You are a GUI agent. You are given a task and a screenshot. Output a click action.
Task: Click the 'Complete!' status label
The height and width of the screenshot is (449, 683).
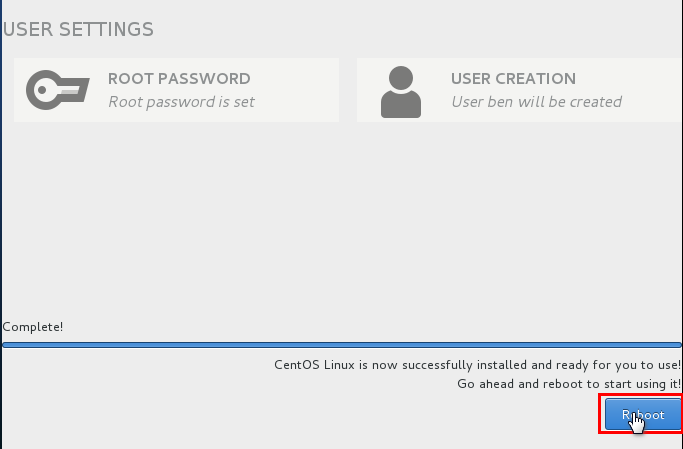tap(33, 327)
